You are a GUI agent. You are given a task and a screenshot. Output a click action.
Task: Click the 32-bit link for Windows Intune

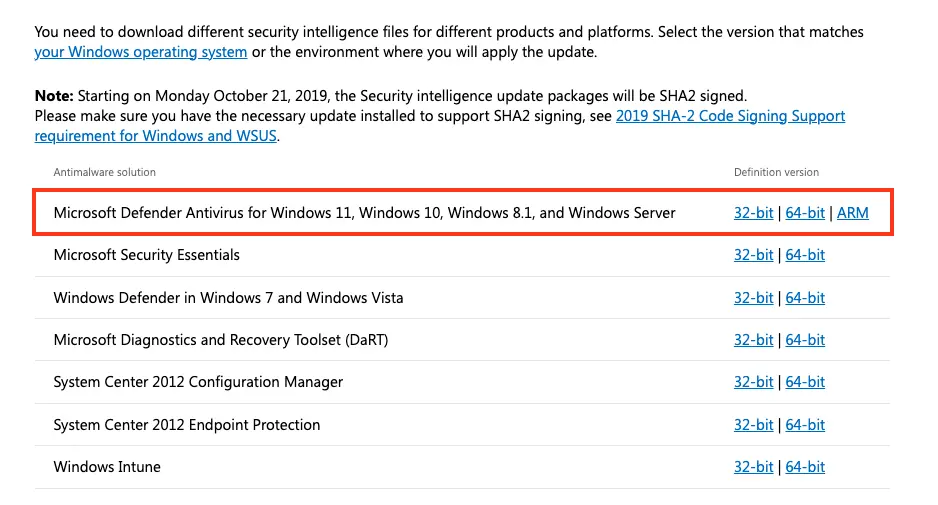[753, 467]
